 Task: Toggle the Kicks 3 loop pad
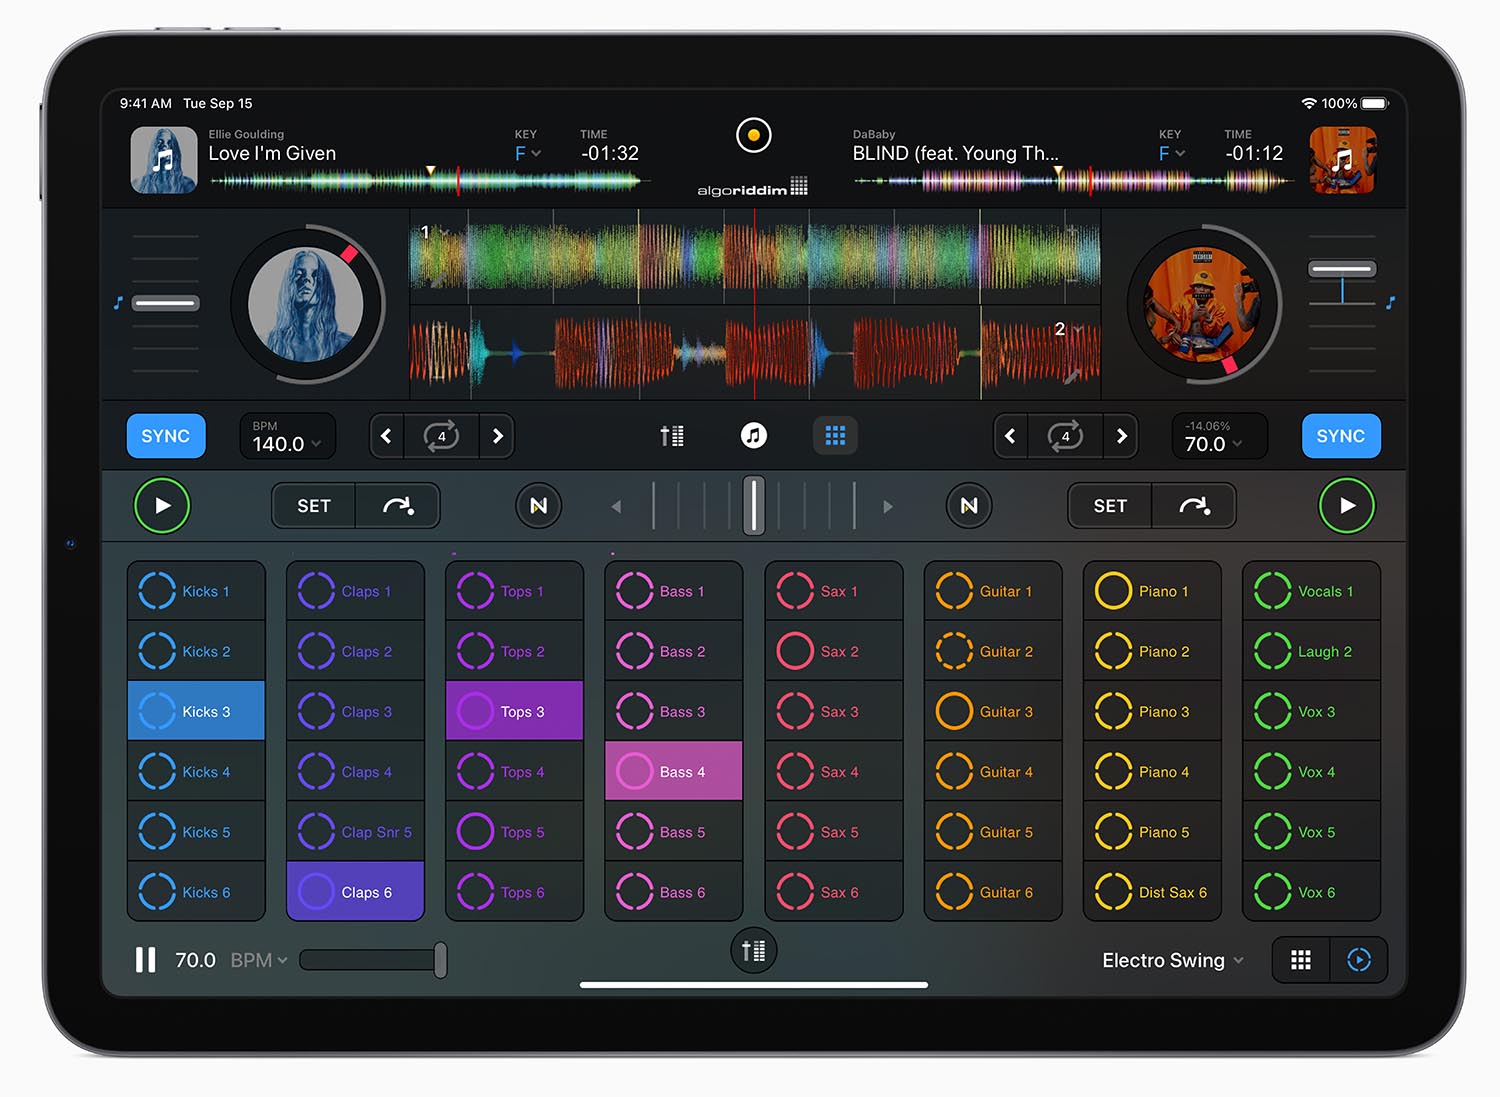[x=196, y=711]
